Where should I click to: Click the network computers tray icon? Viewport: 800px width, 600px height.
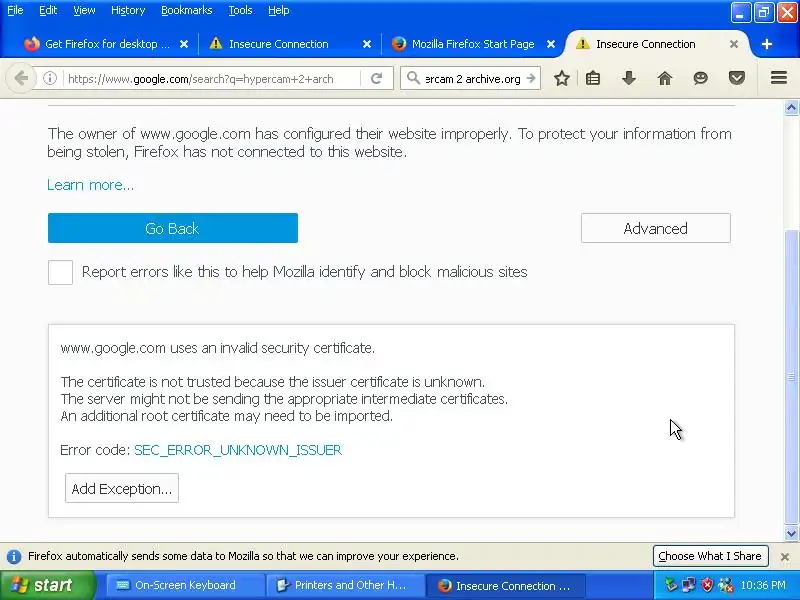point(689,585)
